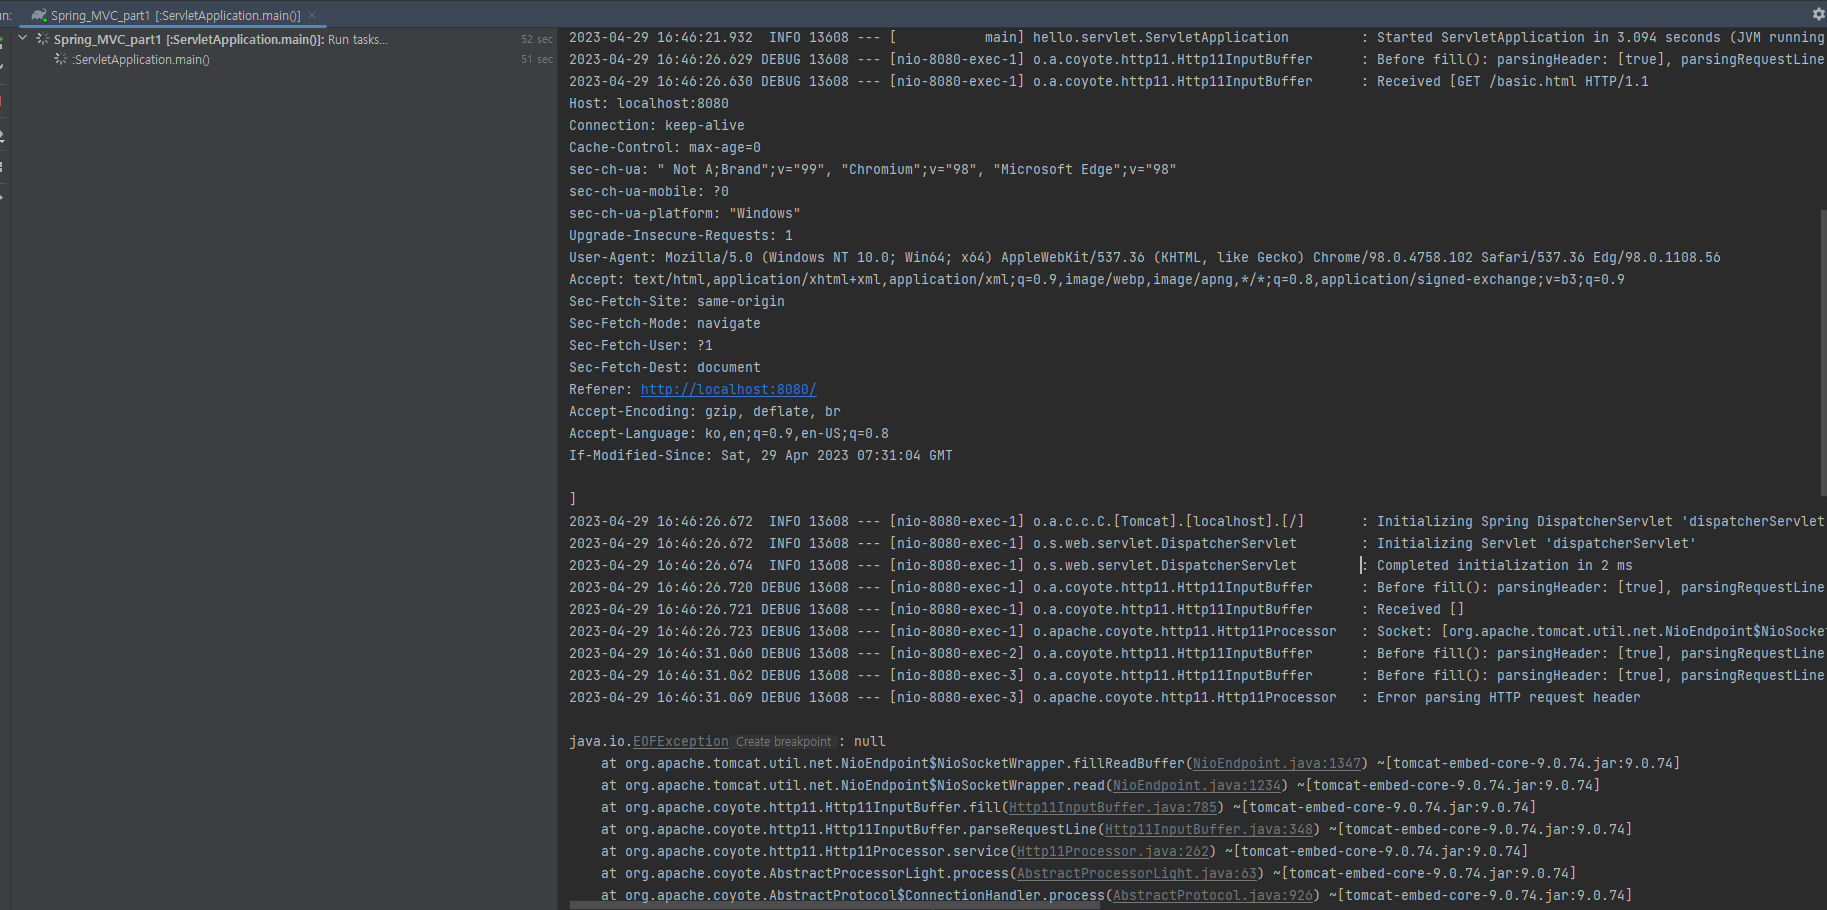Click the If-Modified-Since header line

760,455
